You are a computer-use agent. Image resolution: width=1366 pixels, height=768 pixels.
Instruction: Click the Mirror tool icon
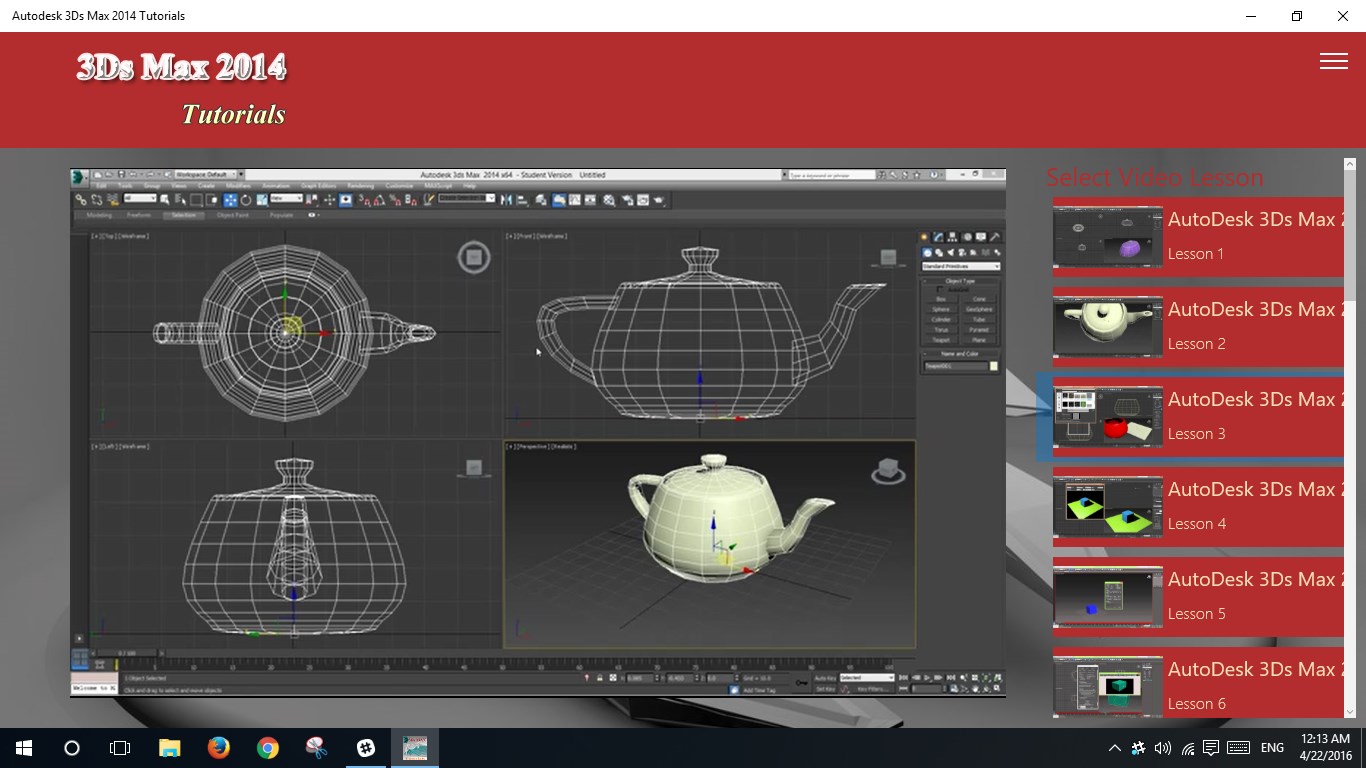[506, 199]
